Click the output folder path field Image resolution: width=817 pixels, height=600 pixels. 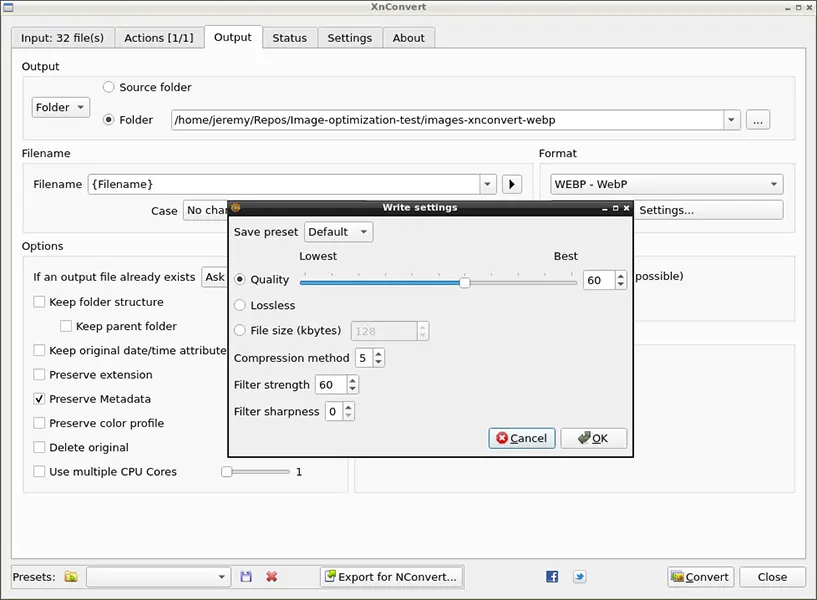[448, 120]
